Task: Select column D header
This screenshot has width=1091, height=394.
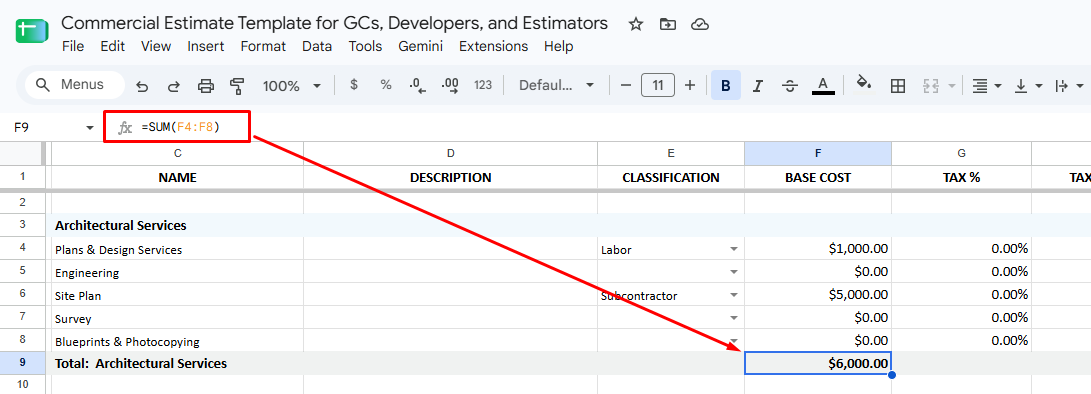Action: [x=450, y=153]
